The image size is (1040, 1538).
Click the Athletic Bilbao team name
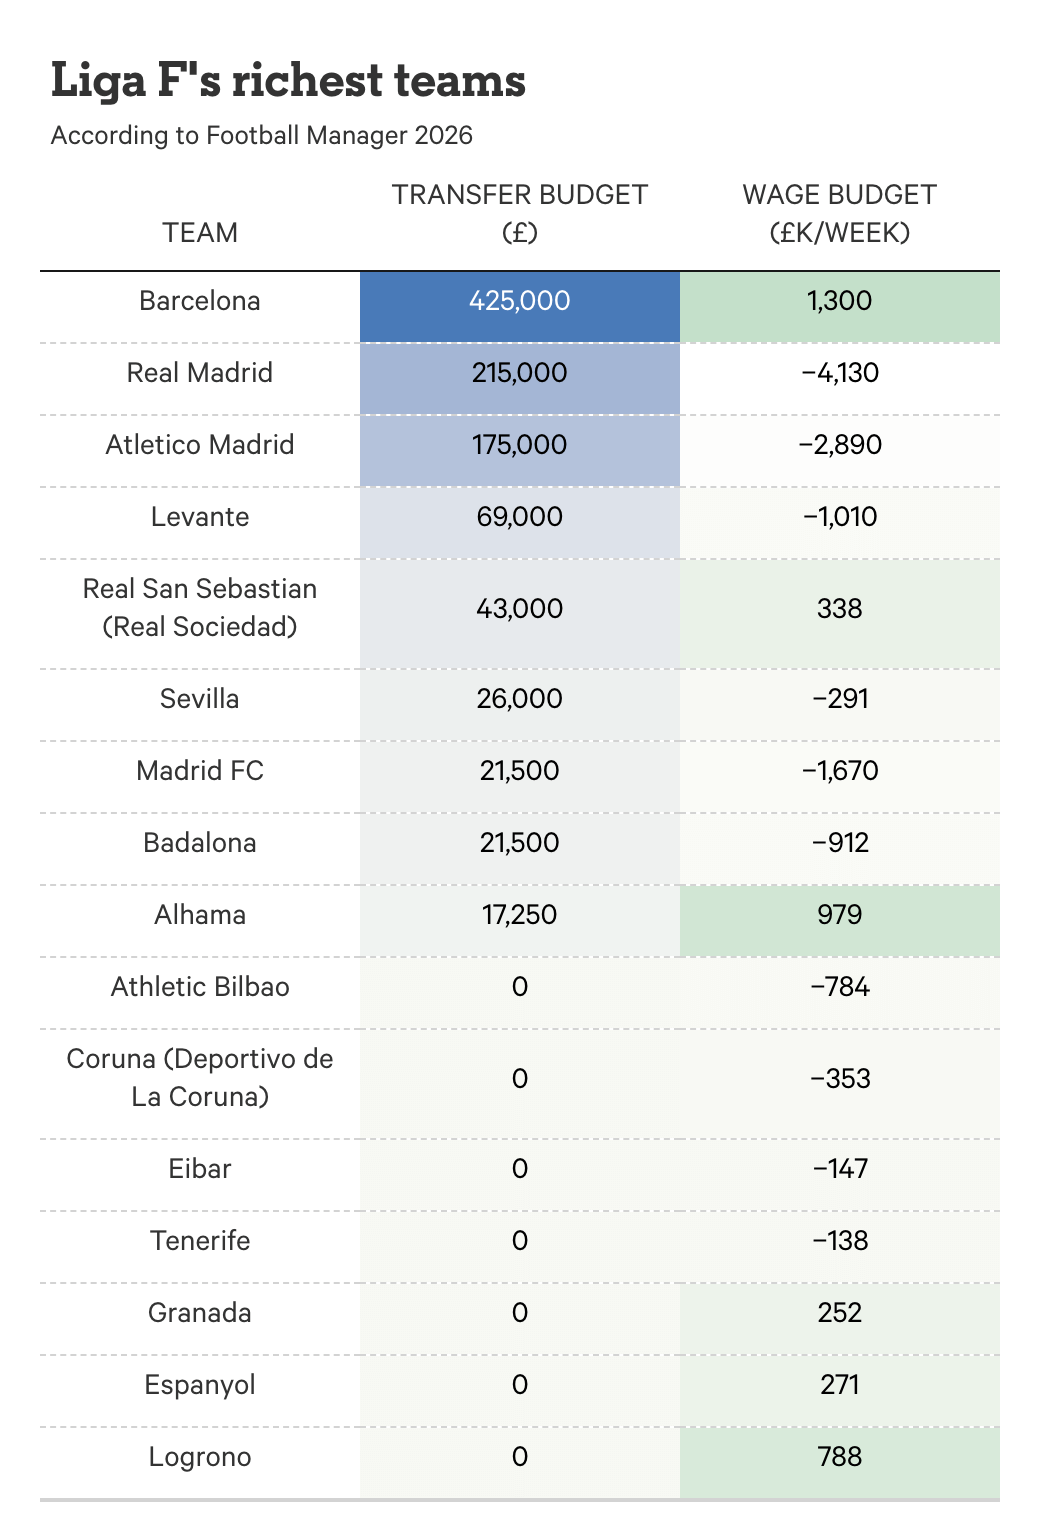pos(200,987)
